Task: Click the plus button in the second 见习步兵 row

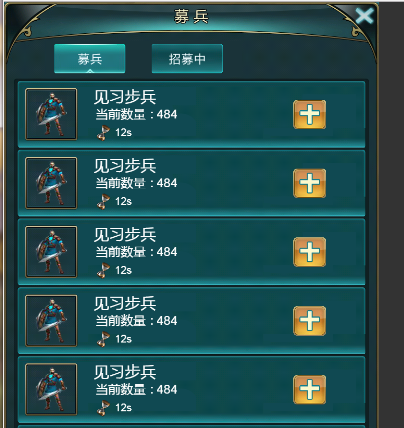Action: [x=309, y=183]
